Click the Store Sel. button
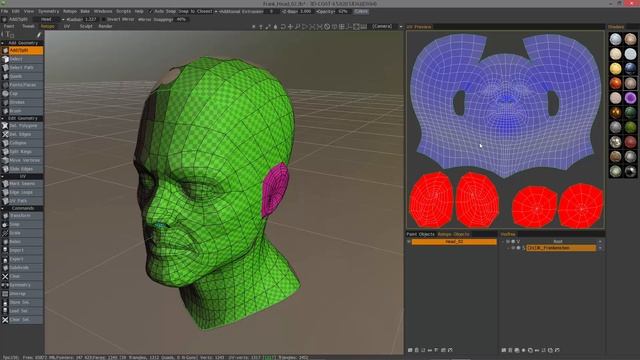This screenshot has height=360, width=640. (22, 302)
